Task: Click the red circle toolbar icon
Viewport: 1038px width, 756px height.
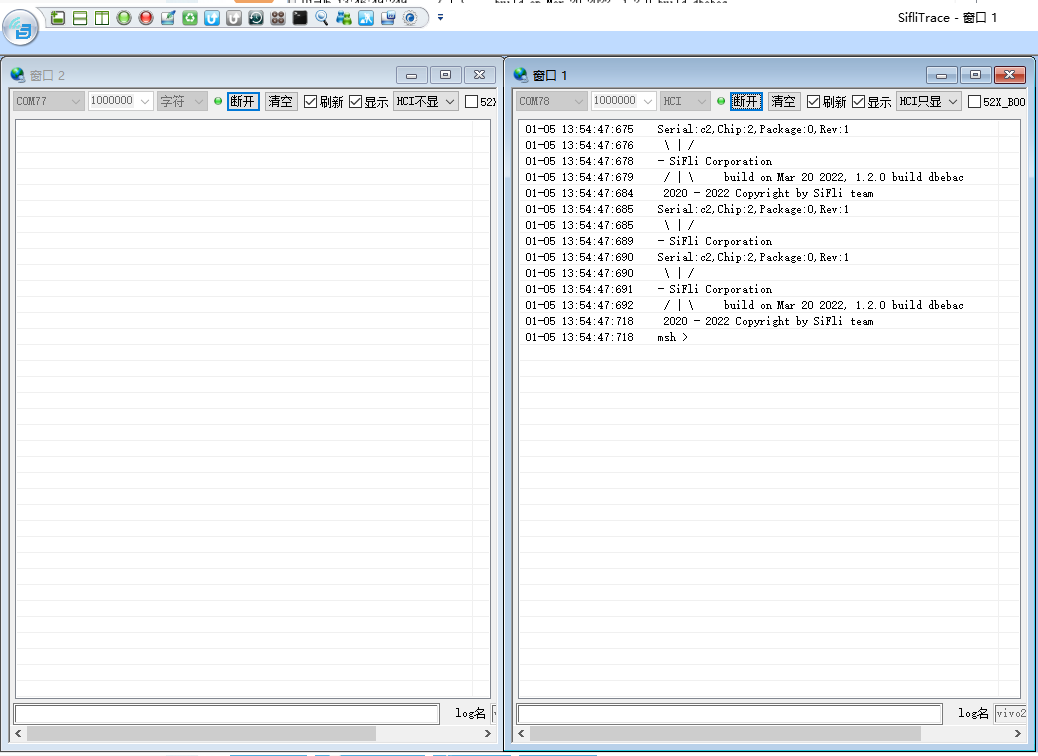Action: (x=146, y=18)
